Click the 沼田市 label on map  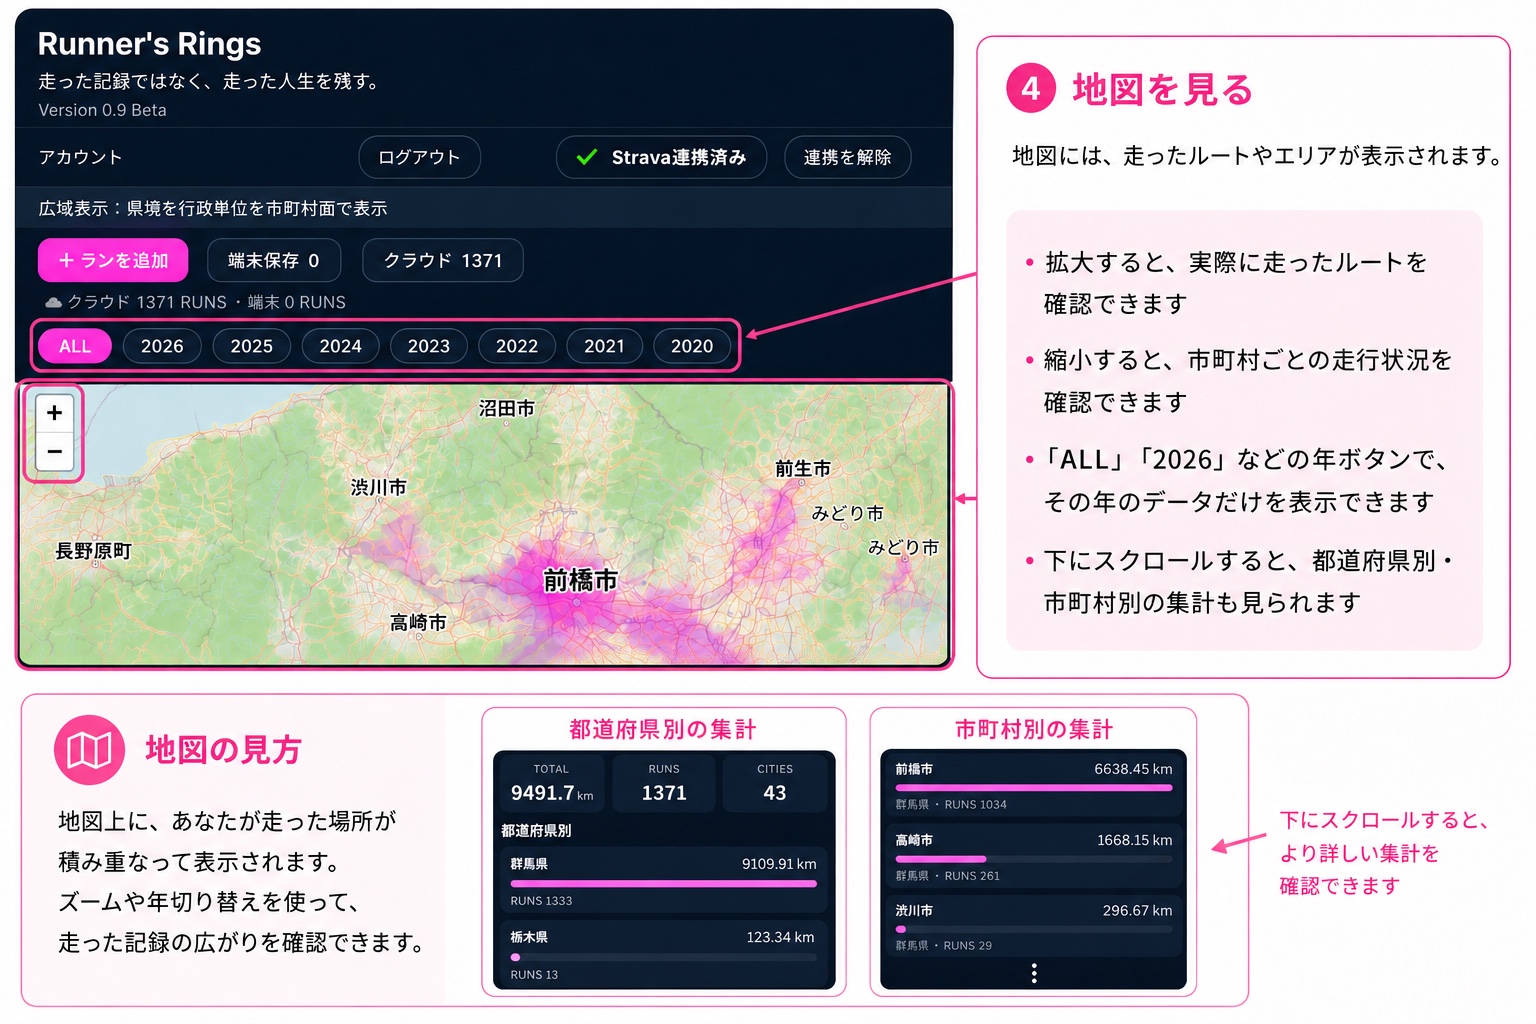(506, 408)
